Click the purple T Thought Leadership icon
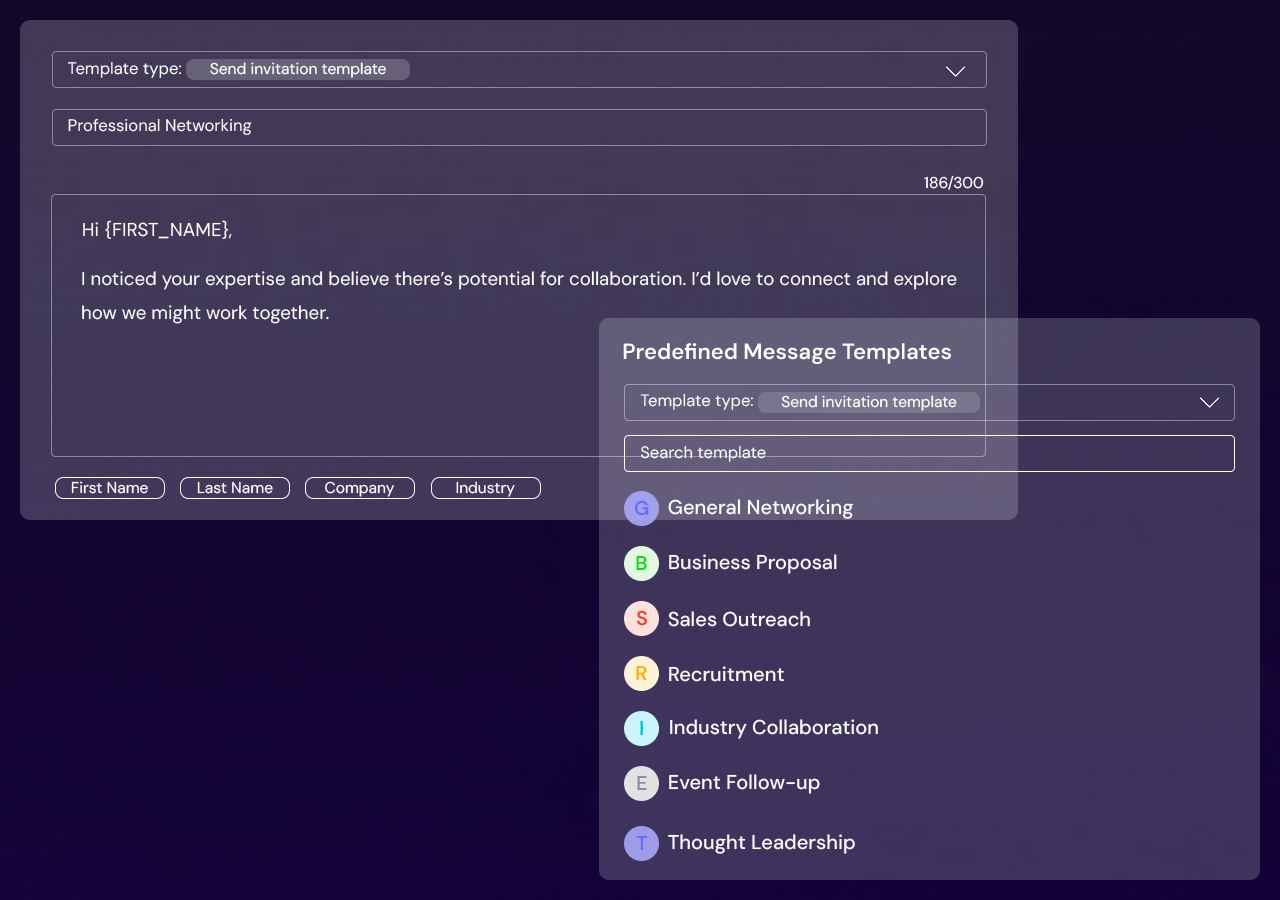Screen dimensions: 1280x900 pos(641,843)
